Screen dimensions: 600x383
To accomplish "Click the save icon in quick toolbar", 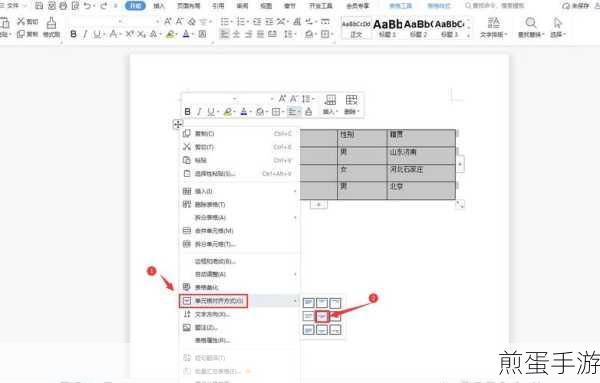I will [x=39, y=6].
